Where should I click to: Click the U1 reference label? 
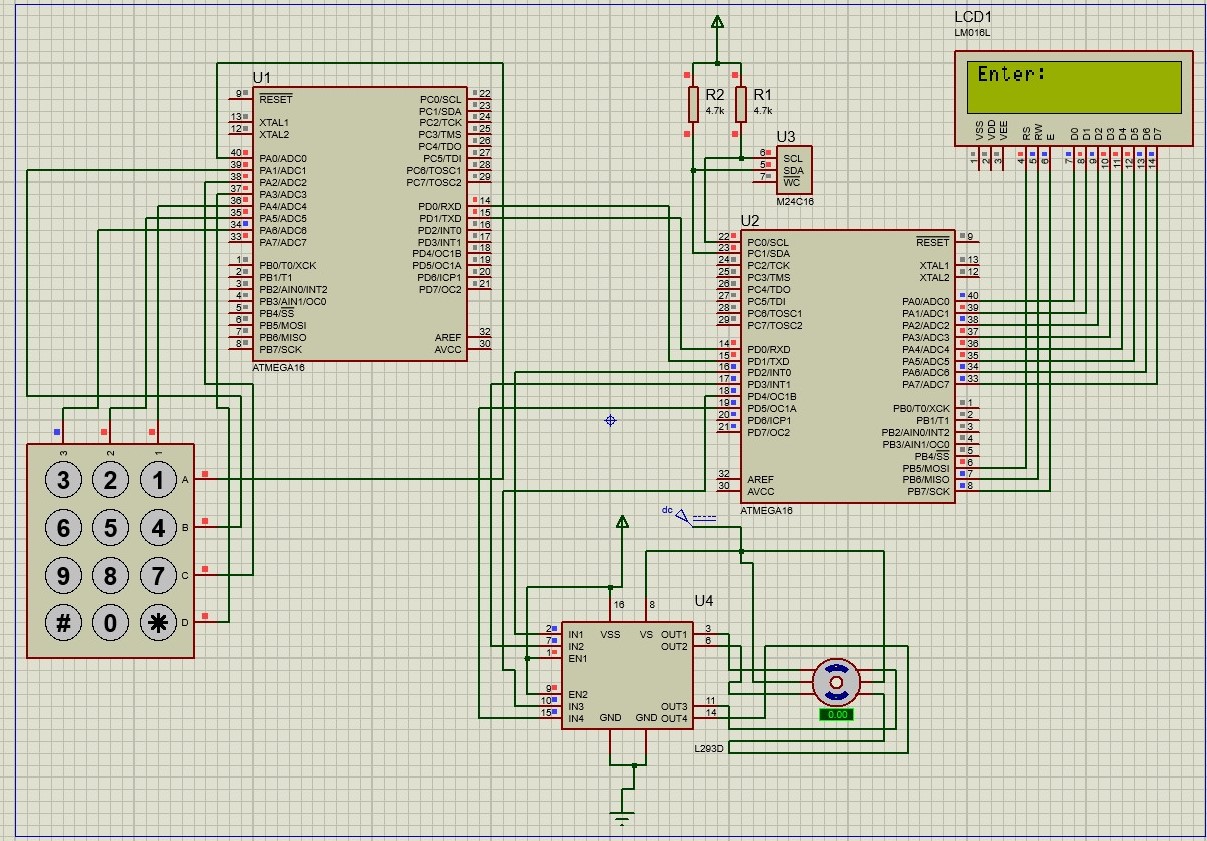click(261, 77)
